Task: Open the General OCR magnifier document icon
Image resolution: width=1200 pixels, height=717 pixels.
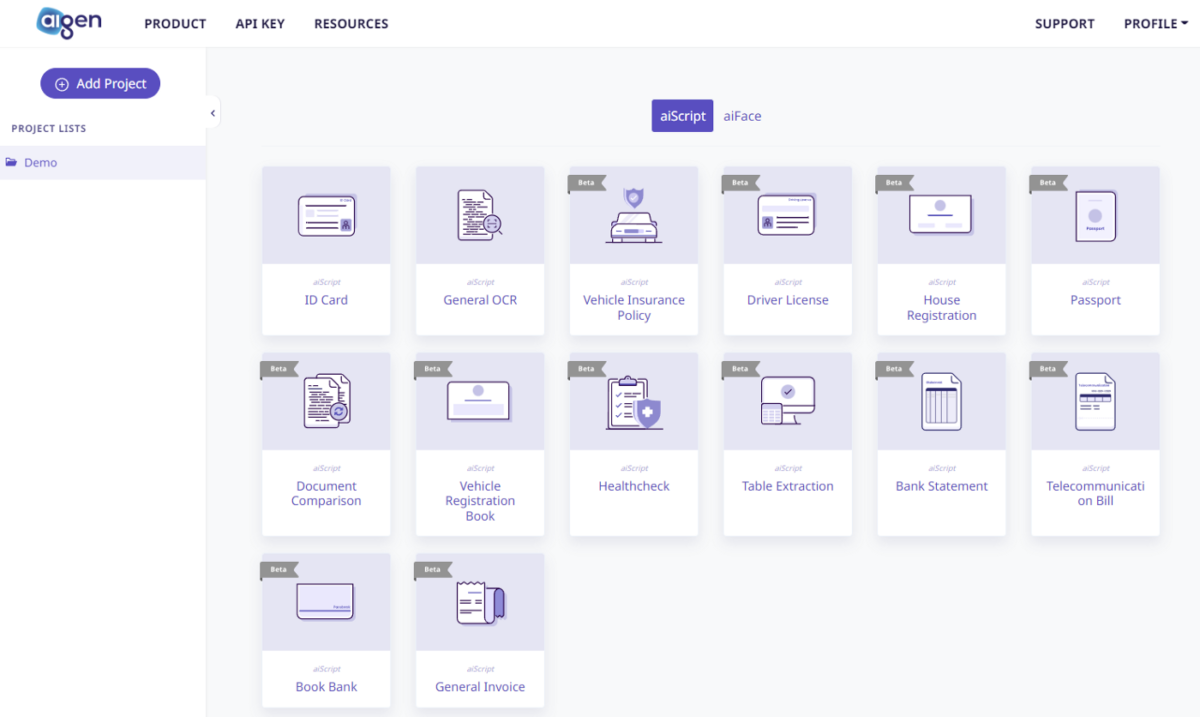Action: coord(480,216)
